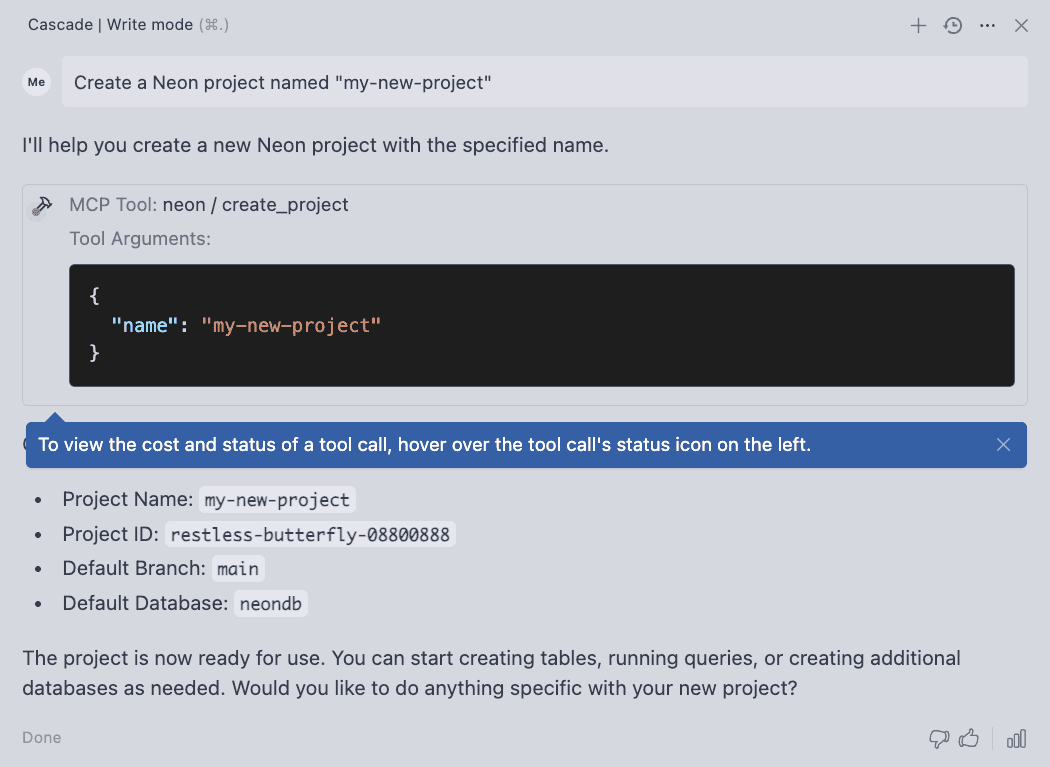
Task: Click the restless-butterfly-08800888 project ID chip
Action: [x=310, y=535]
